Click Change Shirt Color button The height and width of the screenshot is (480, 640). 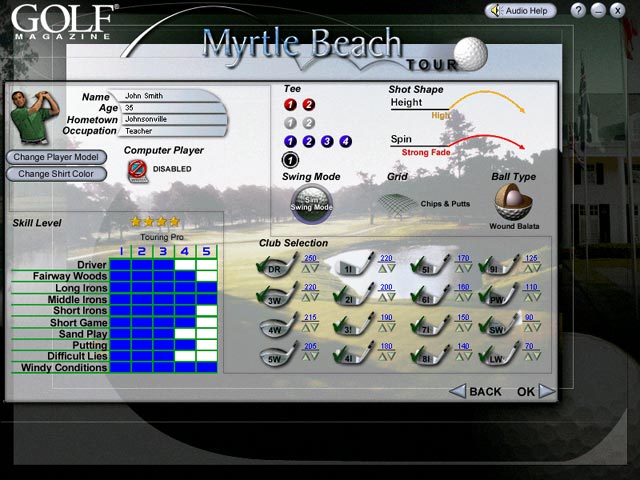click(x=56, y=174)
